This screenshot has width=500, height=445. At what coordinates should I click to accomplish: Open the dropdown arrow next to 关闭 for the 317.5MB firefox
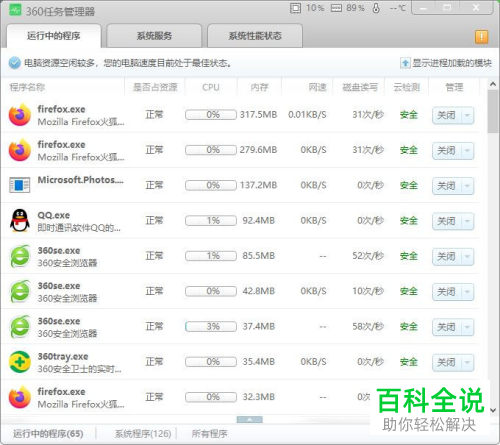pyautogui.click(x=467, y=115)
